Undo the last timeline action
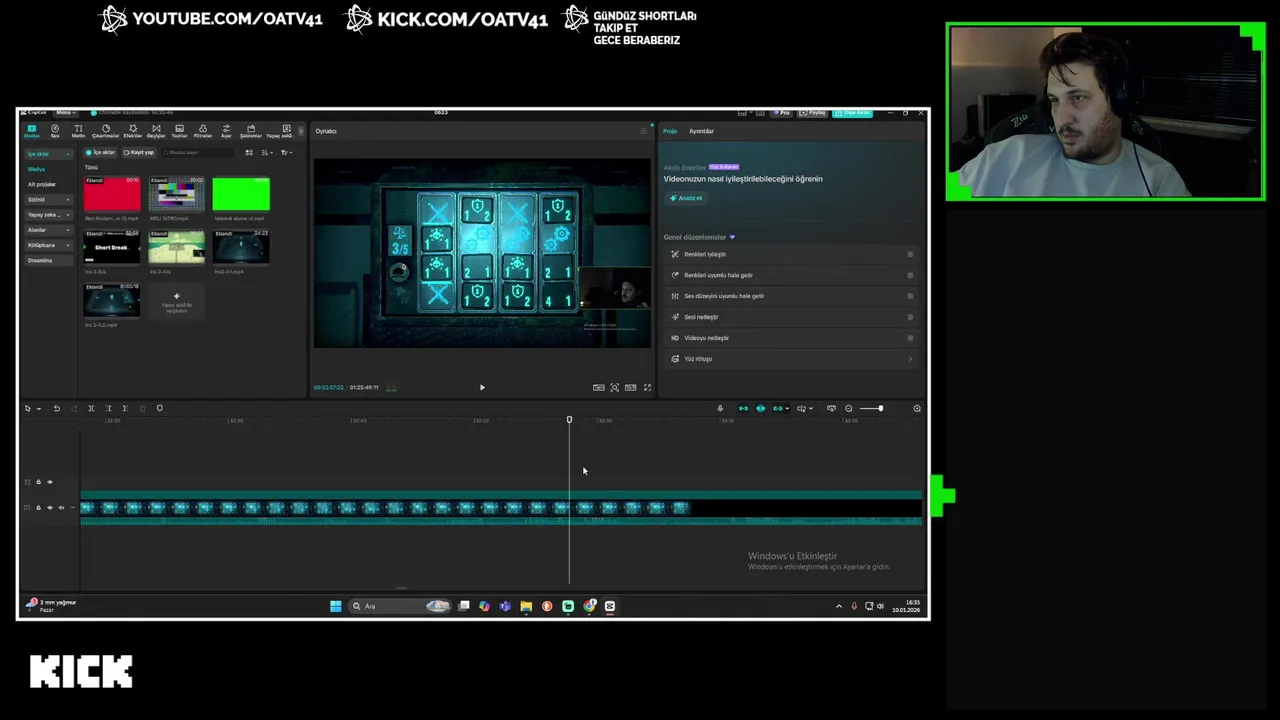1280x720 pixels. 56,408
